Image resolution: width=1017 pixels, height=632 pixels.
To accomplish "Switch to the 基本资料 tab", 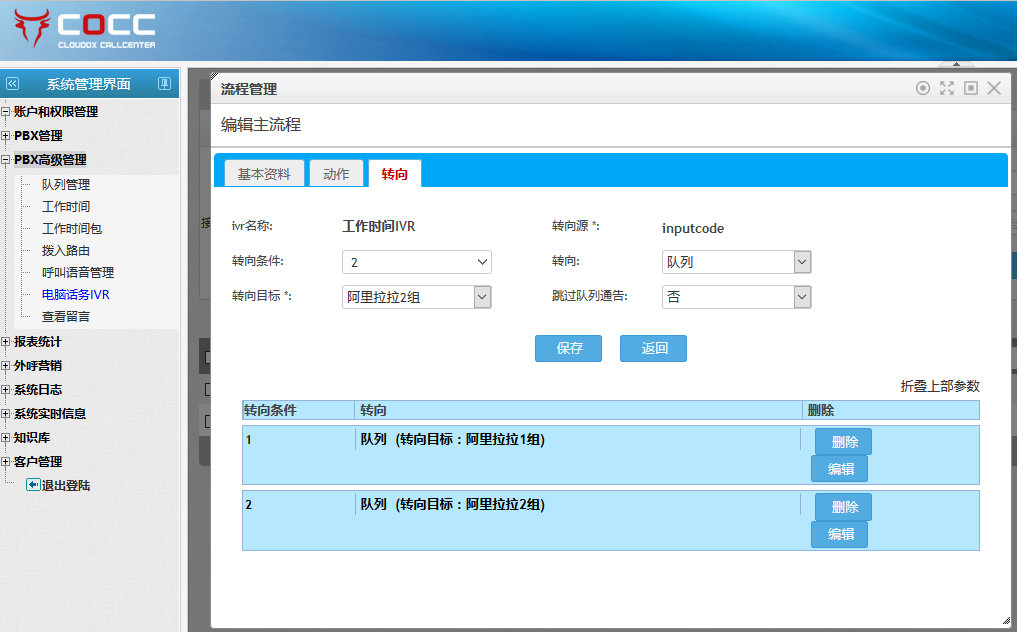I will click(264, 174).
